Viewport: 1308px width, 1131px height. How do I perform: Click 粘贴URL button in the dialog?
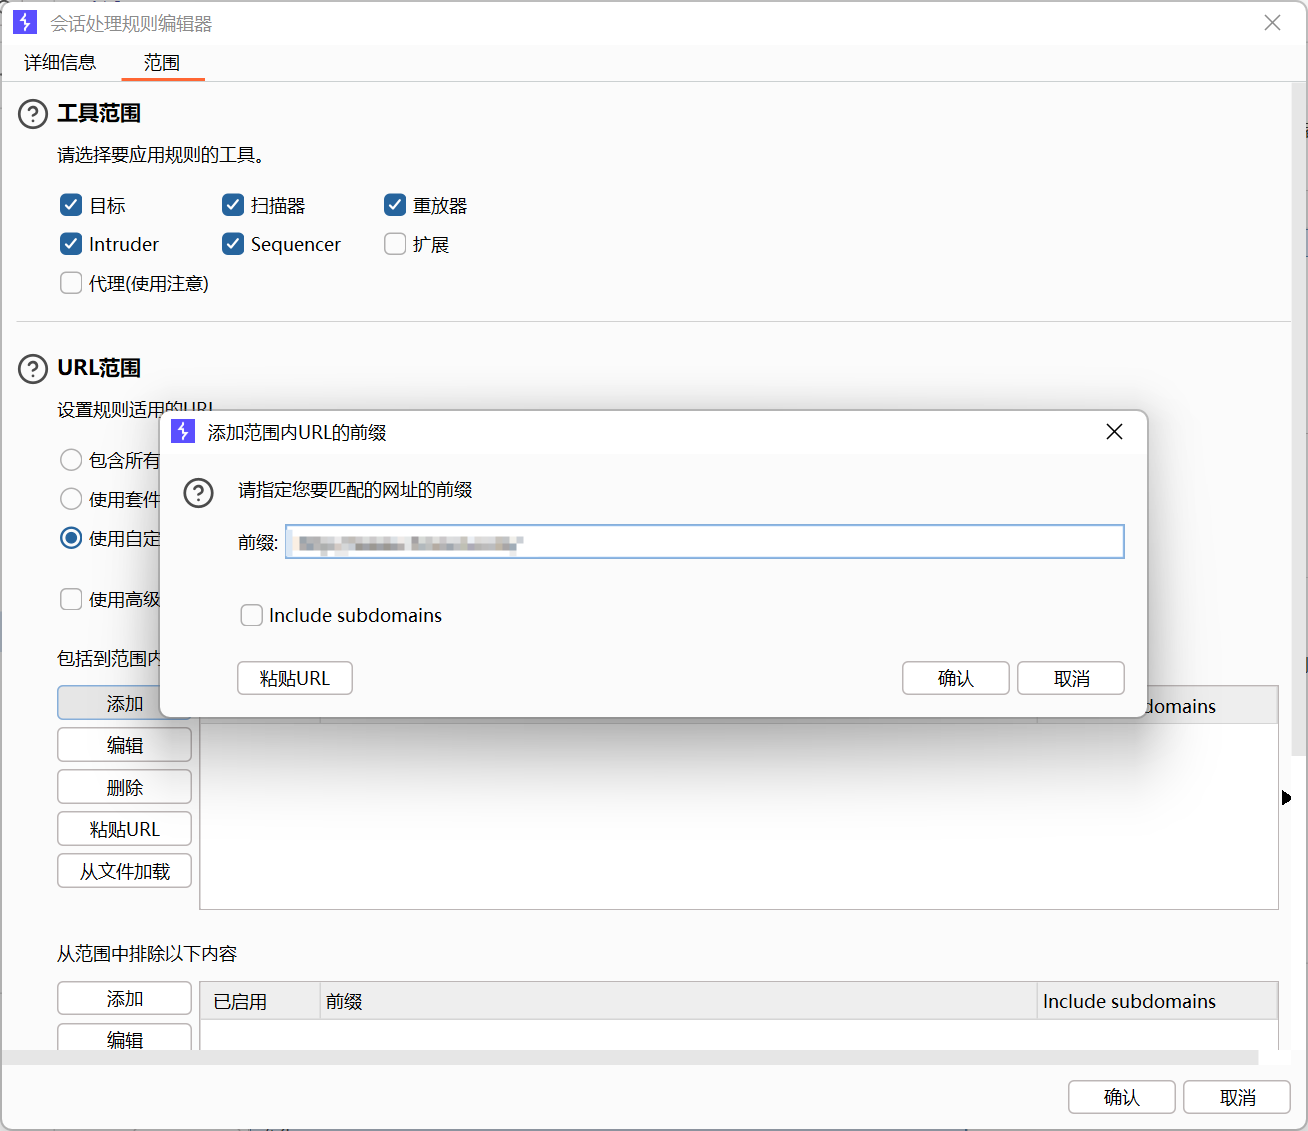(x=295, y=678)
